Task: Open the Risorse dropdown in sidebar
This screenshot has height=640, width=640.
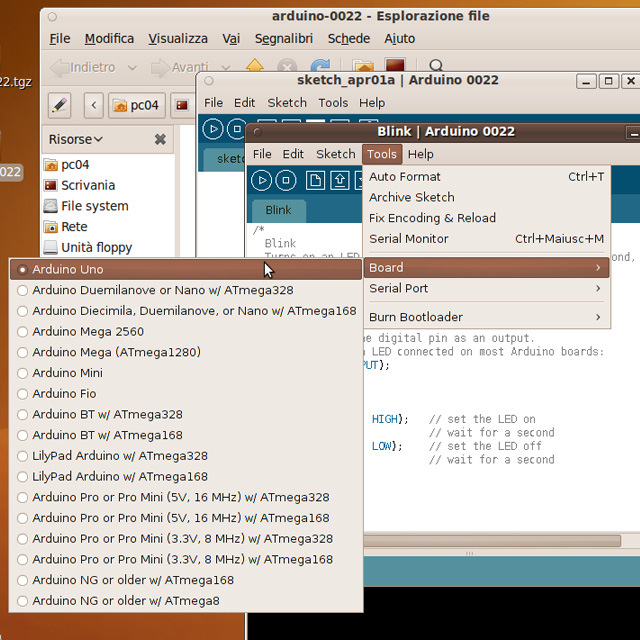Action: pyautogui.click(x=75, y=139)
